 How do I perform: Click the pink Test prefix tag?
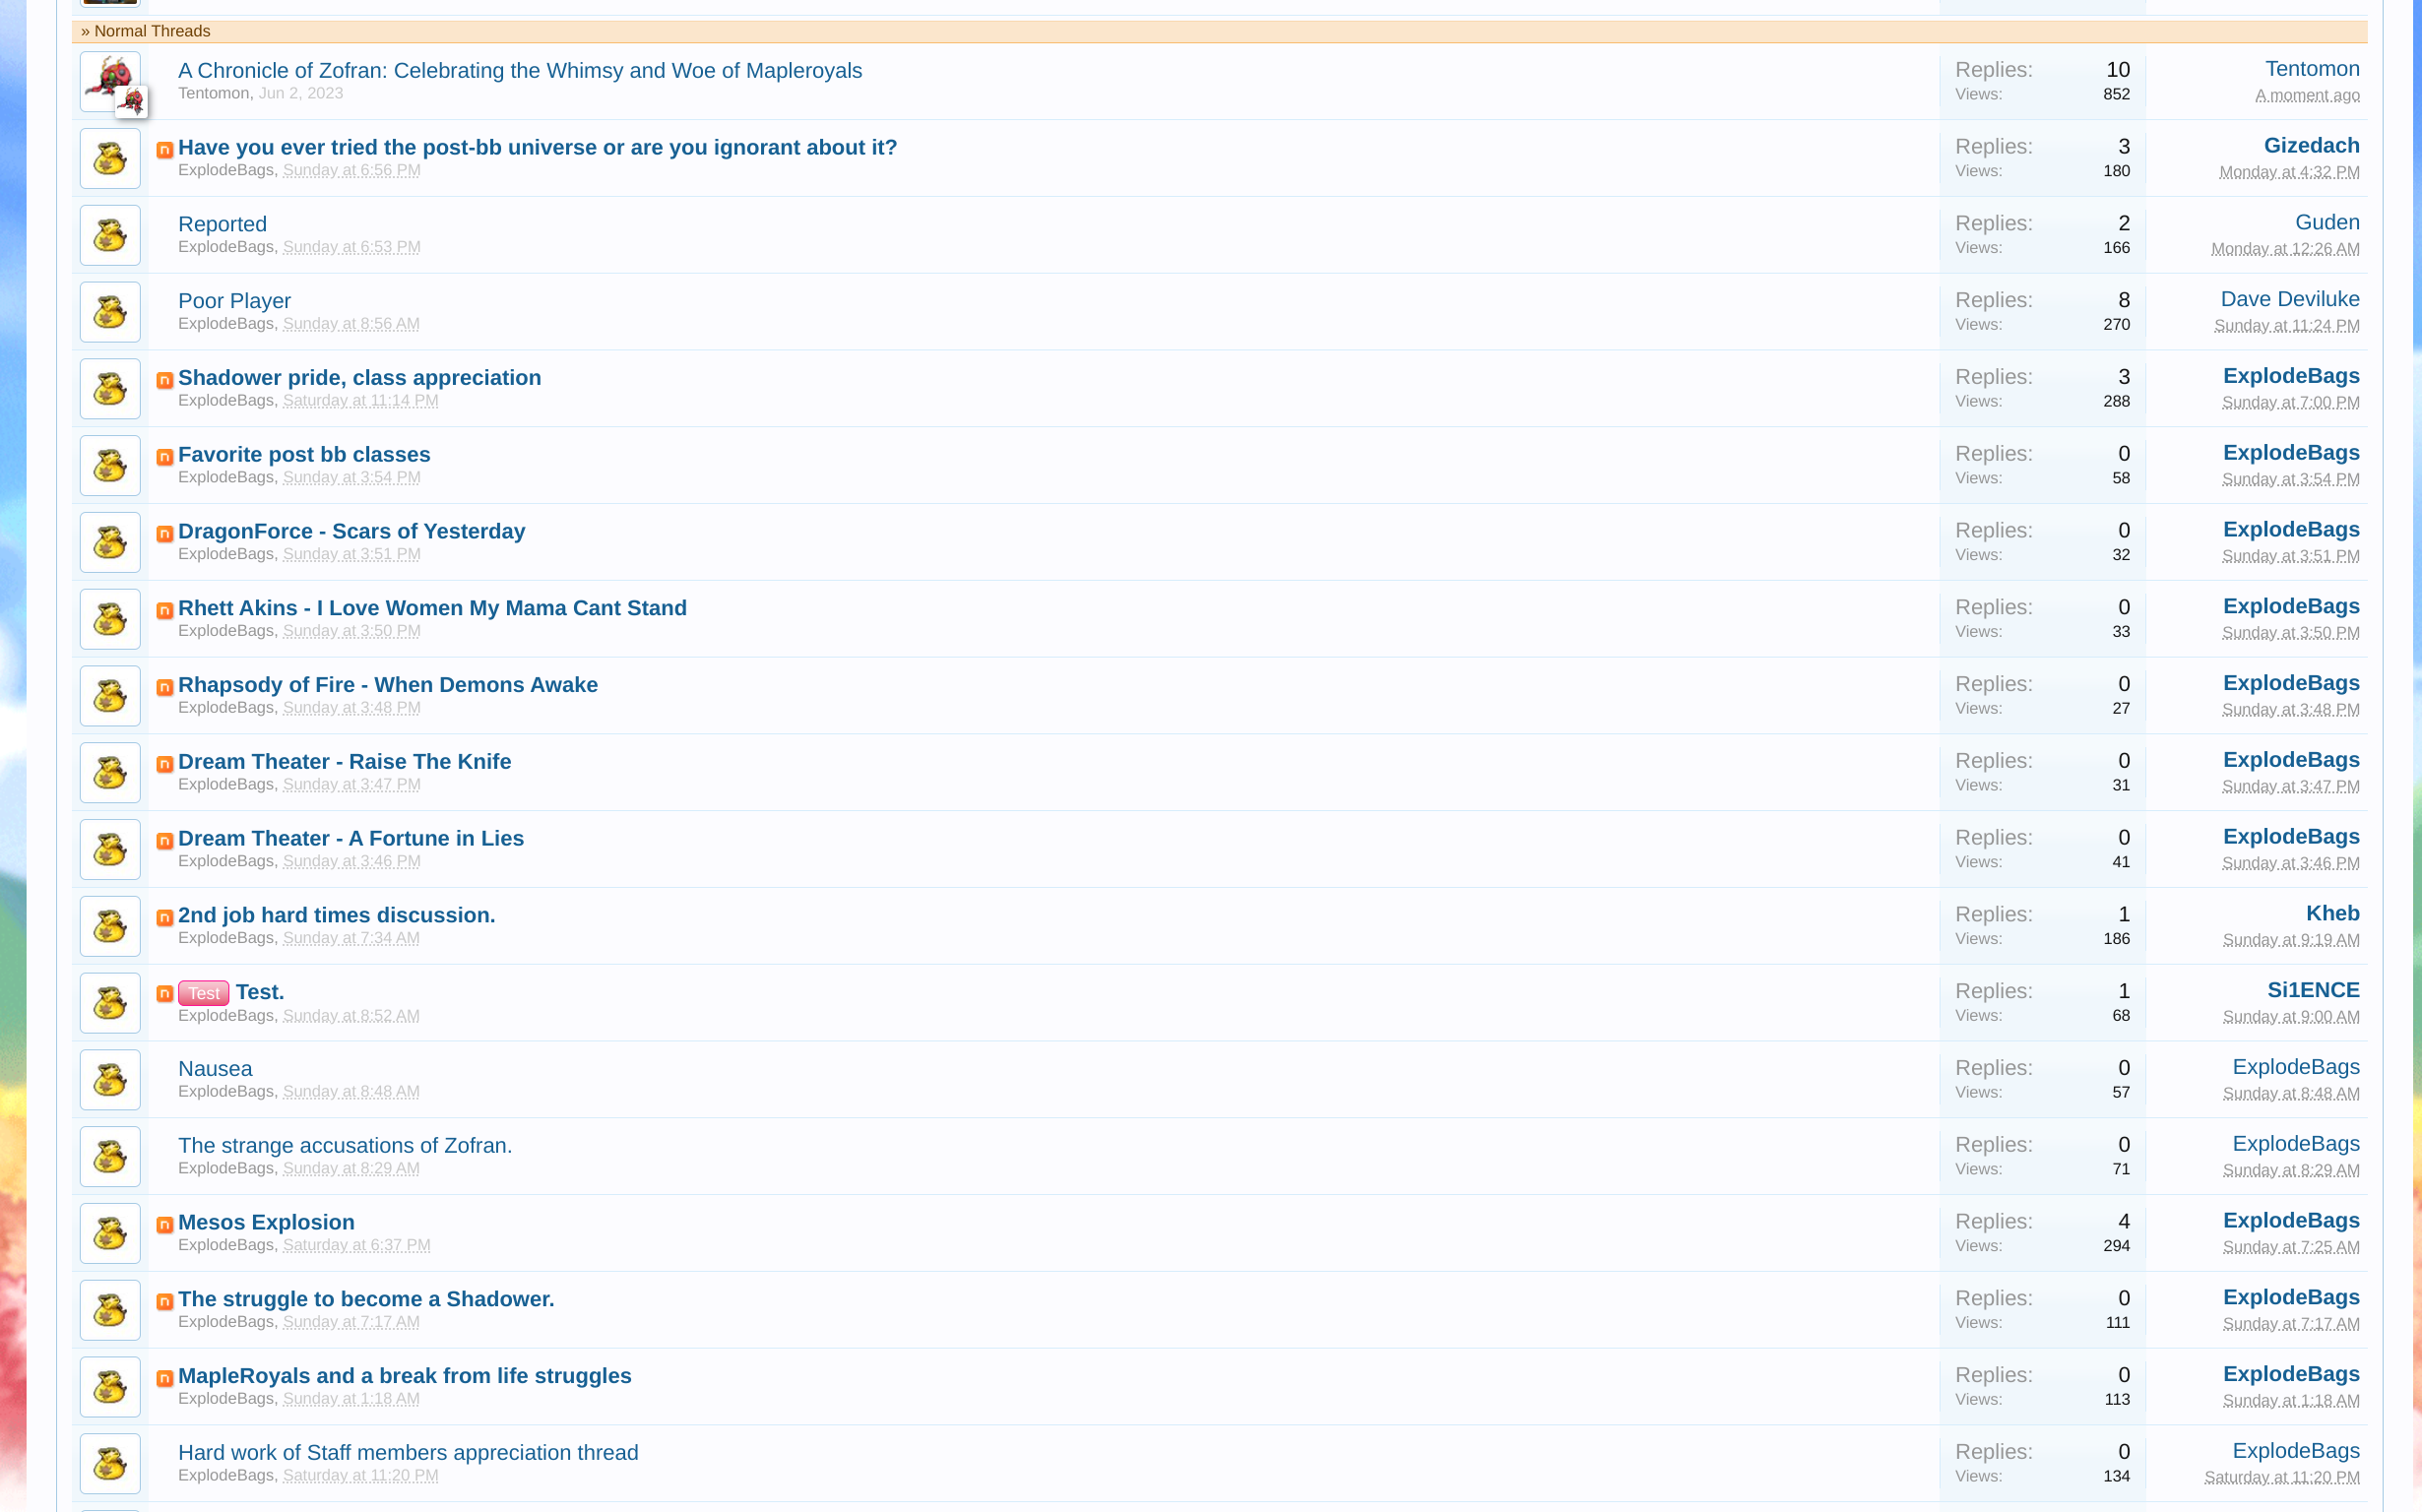click(203, 993)
